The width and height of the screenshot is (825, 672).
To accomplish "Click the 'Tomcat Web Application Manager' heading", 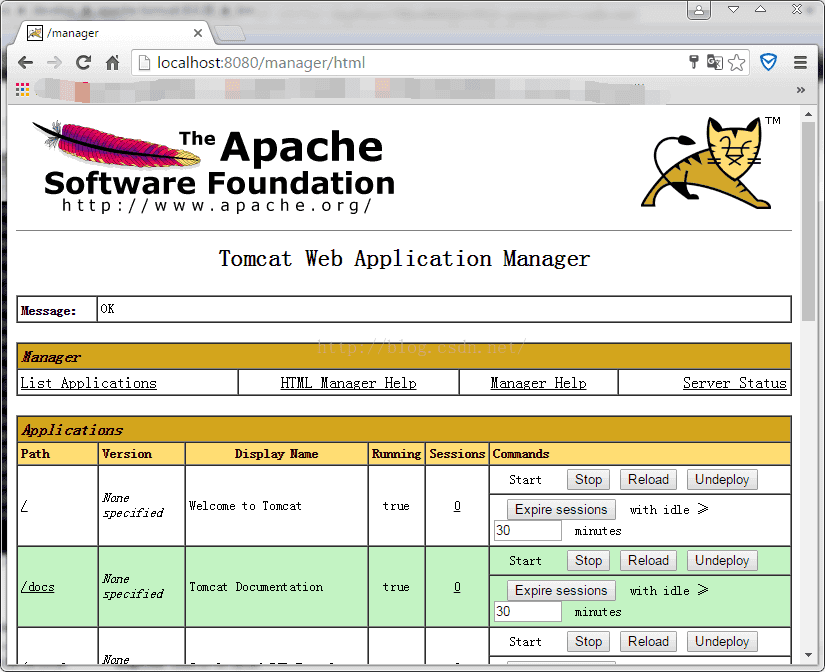I will tap(404, 259).
